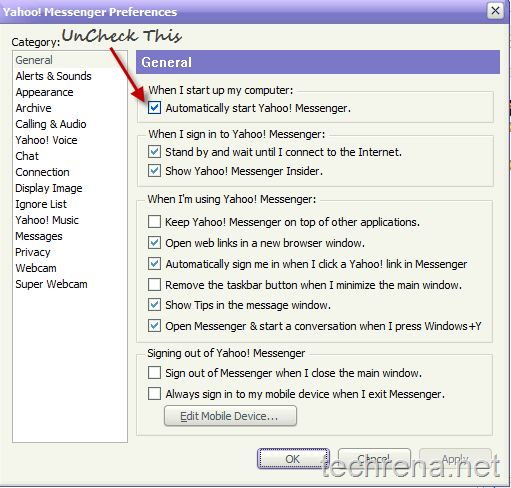The image size is (511, 488).
Task: Uncheck Show Tips in the message window
Action: coord(154,305)
